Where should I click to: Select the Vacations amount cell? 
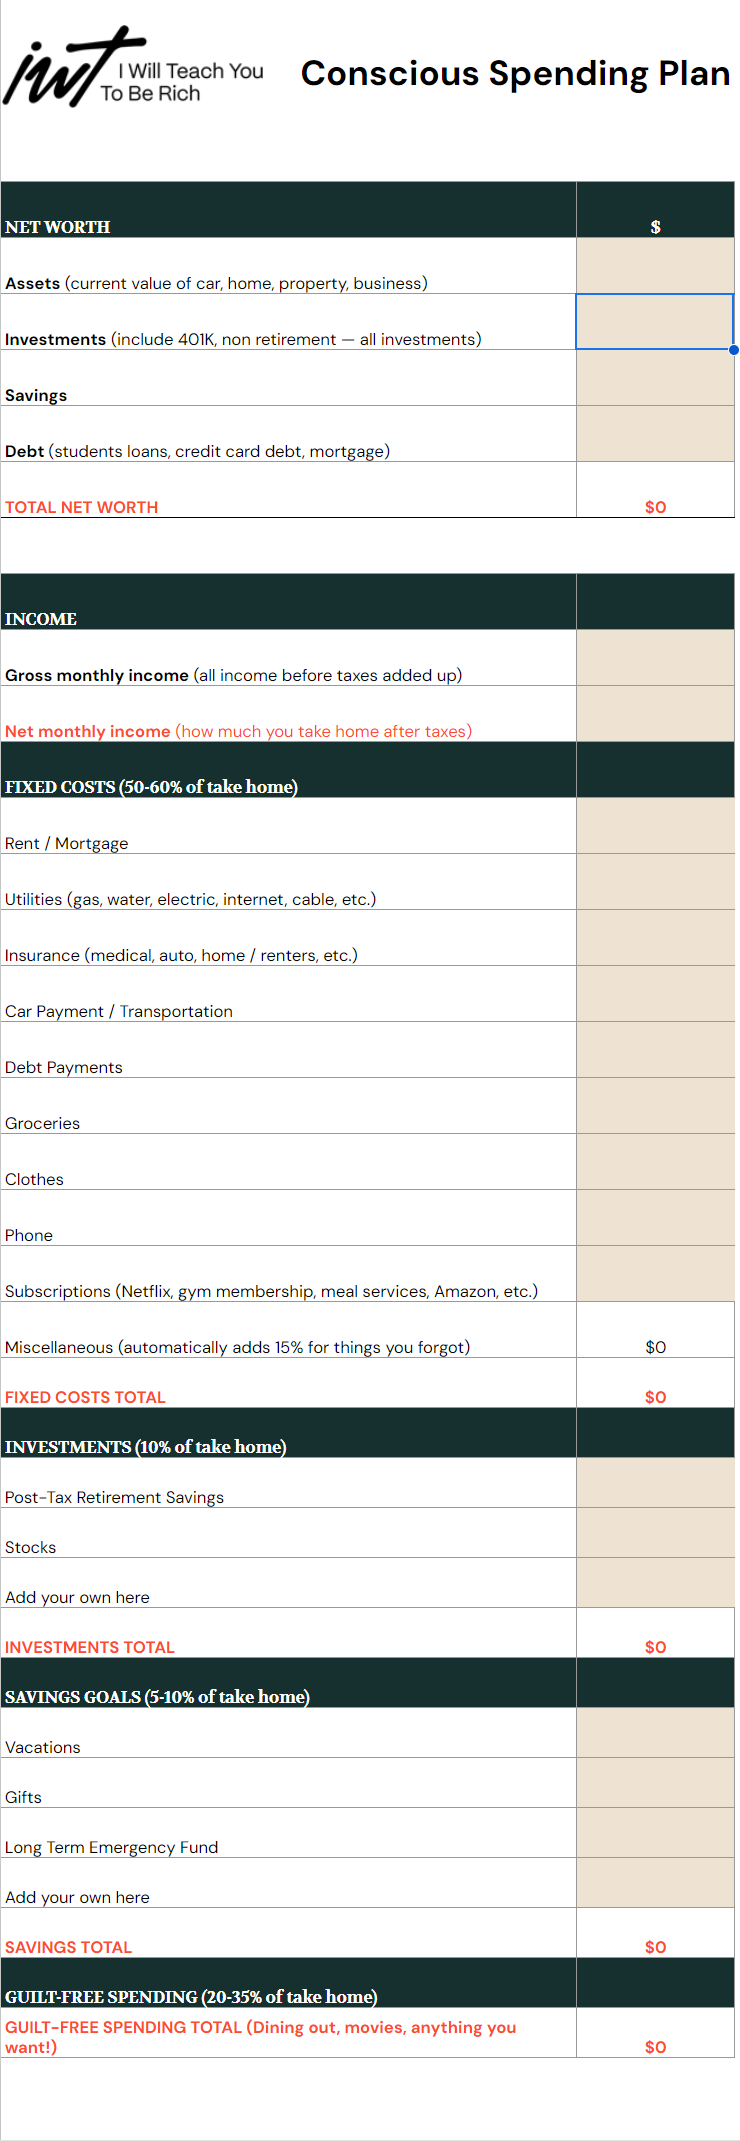[655, 1733]
